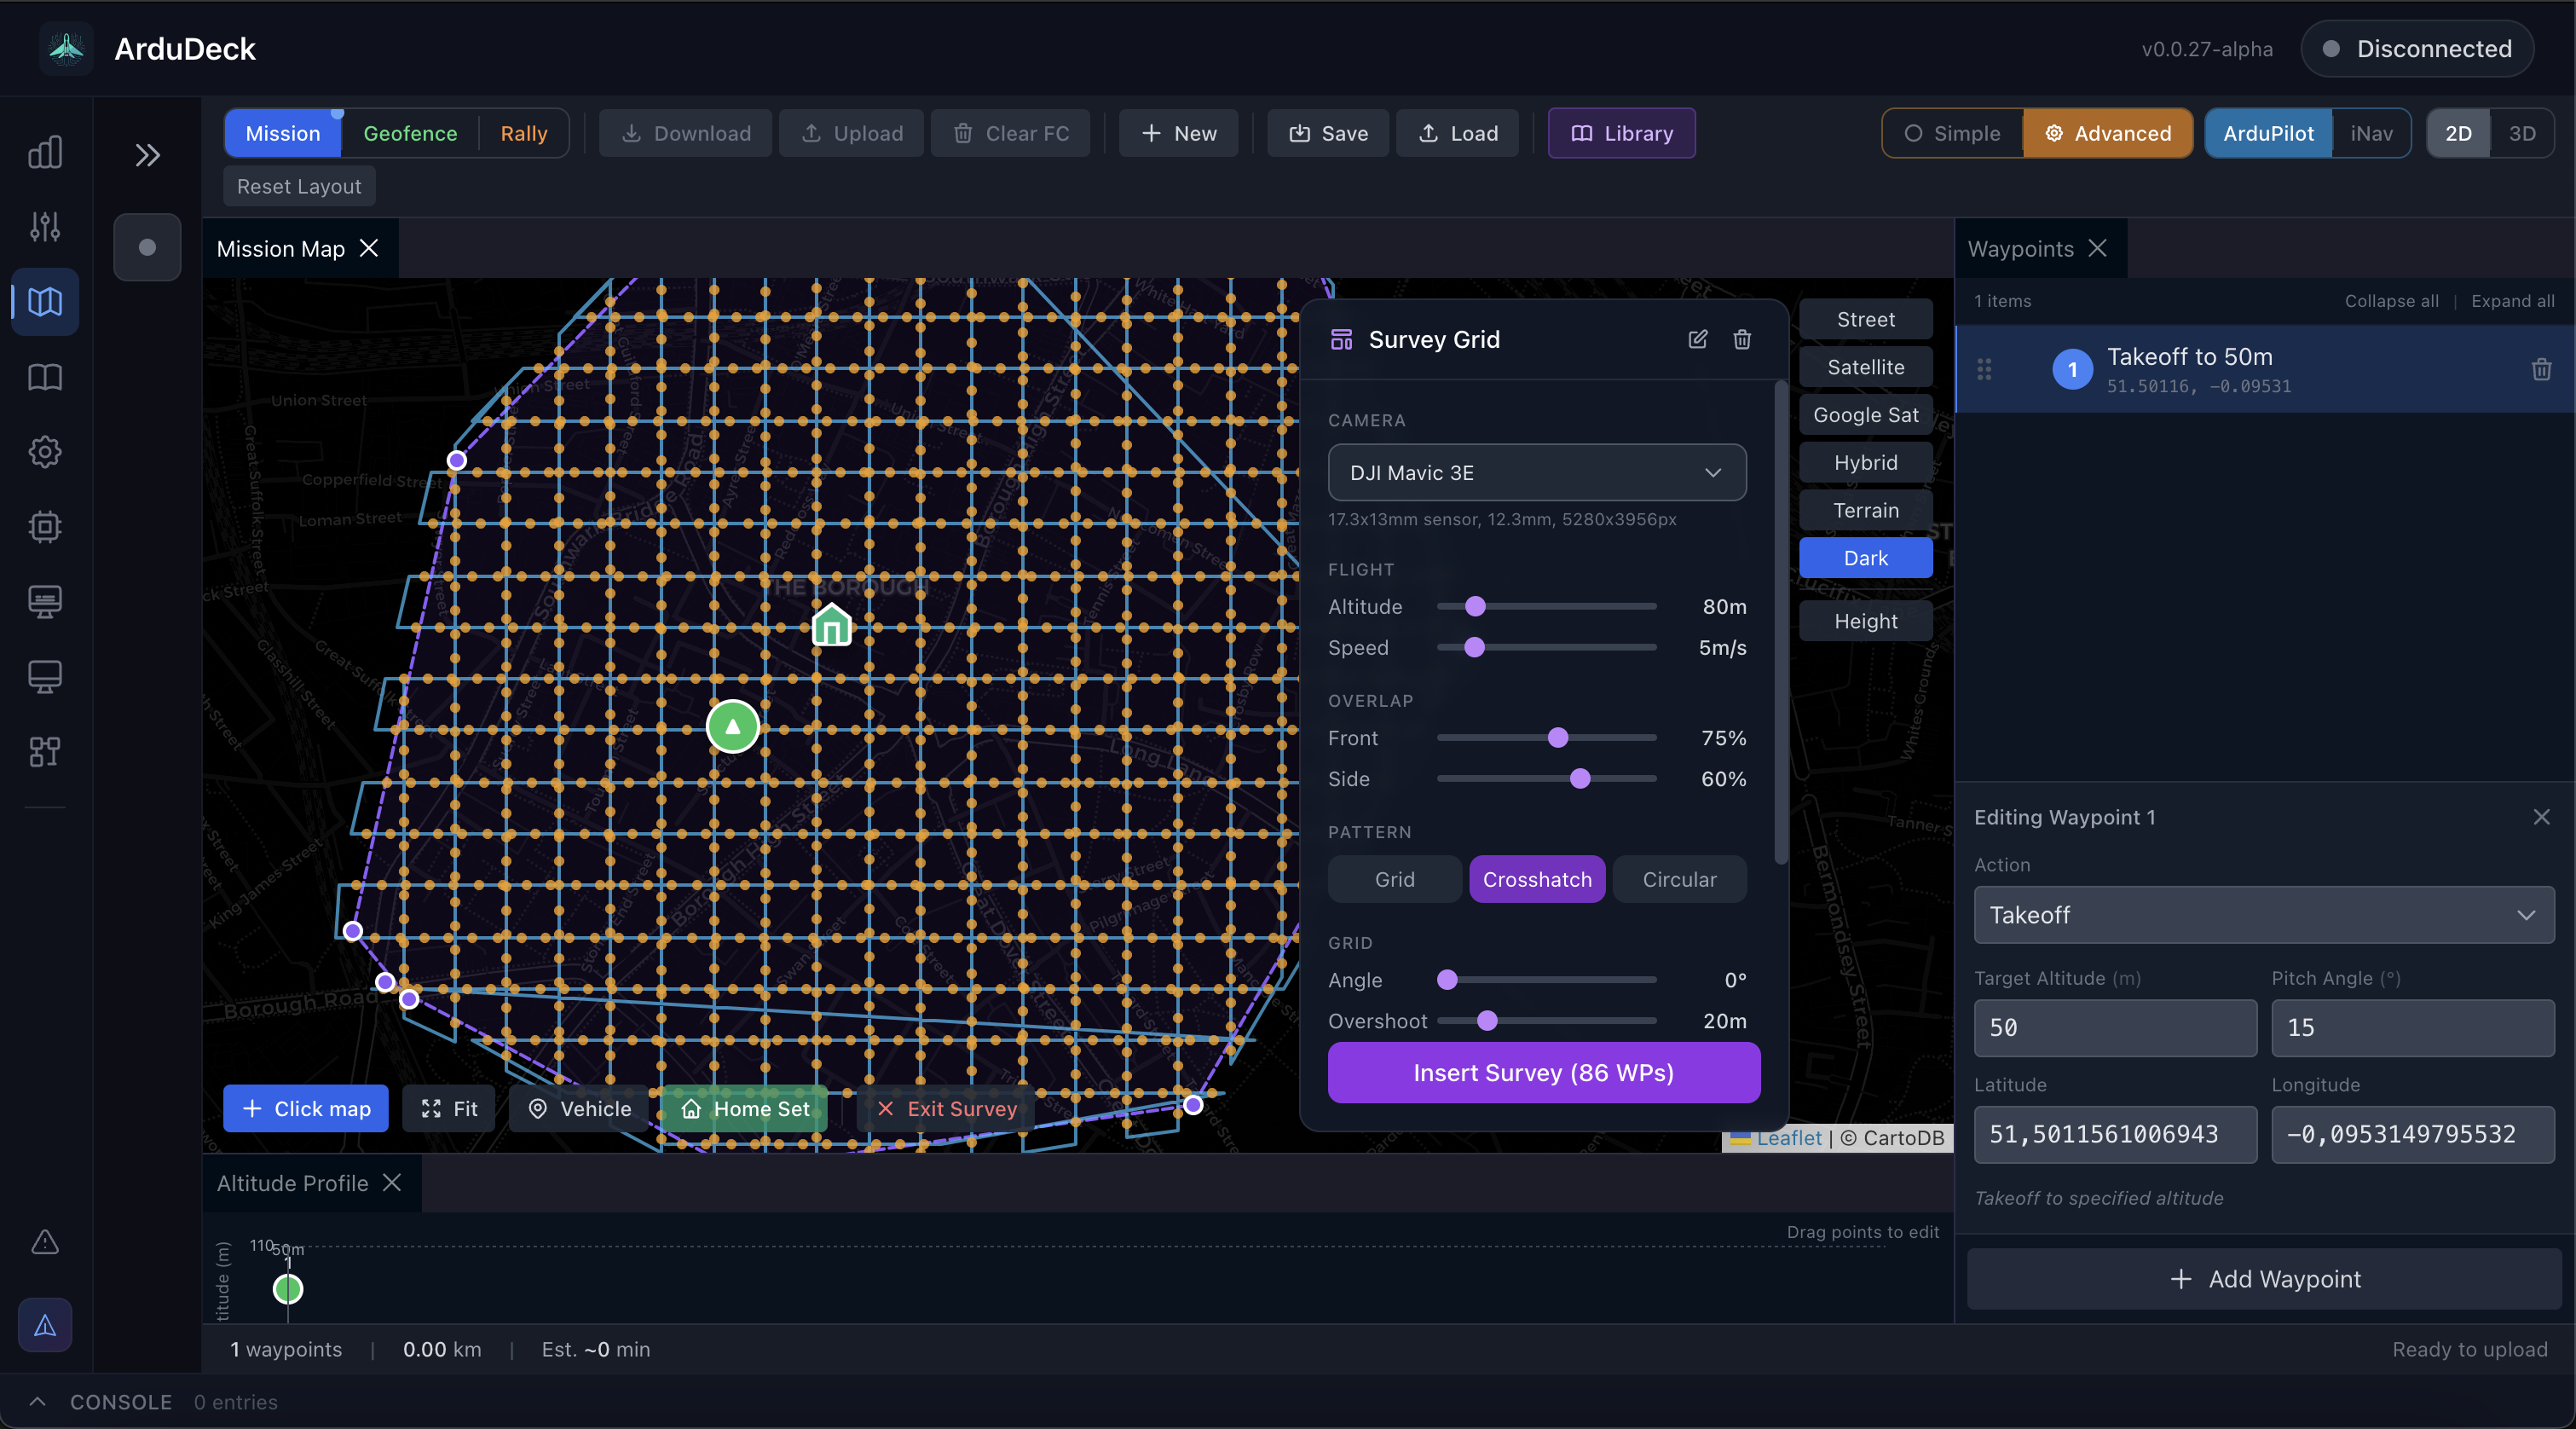The height and width of the screenshot is (1429, 2576).
Task: Open the open-book sidebar icon
Action: click(45, 377)
